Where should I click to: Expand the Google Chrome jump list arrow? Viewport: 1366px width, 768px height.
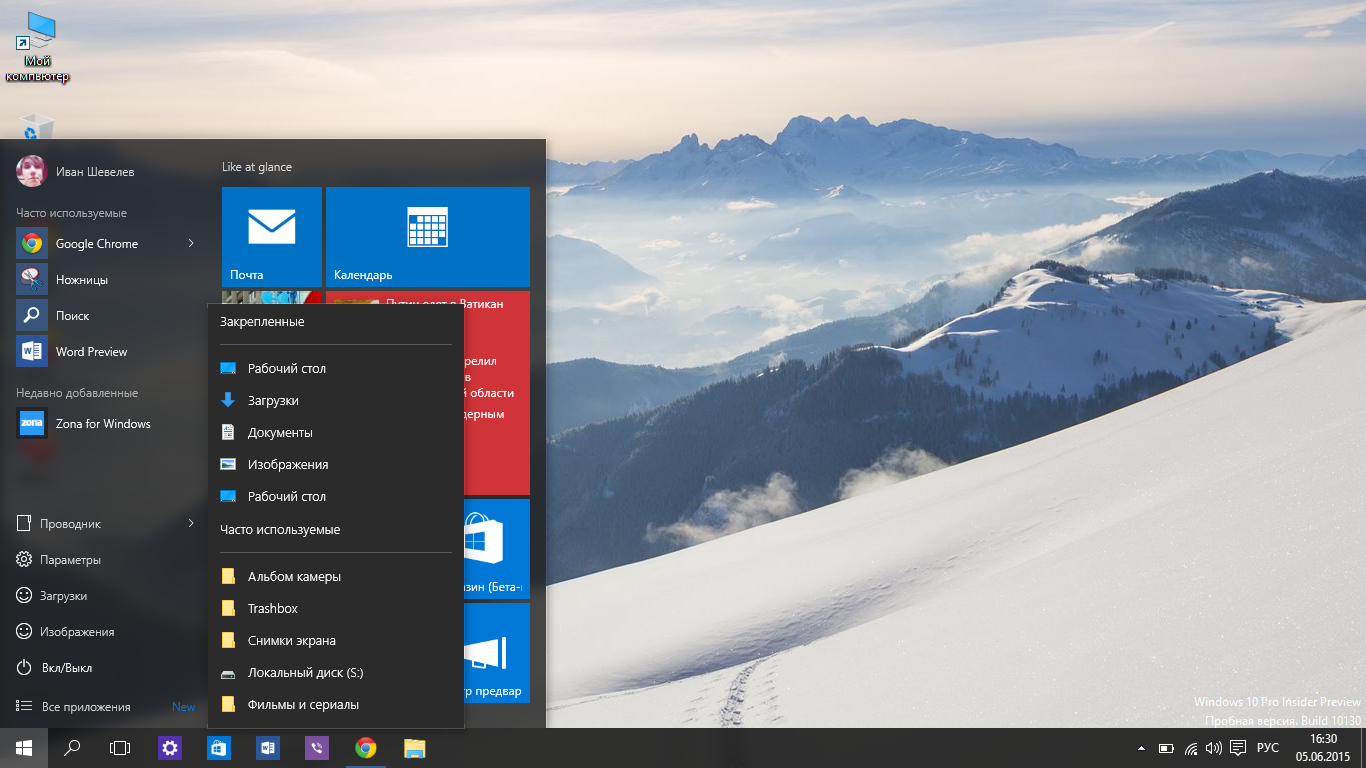pyautogui.click(x=191, y=243)
